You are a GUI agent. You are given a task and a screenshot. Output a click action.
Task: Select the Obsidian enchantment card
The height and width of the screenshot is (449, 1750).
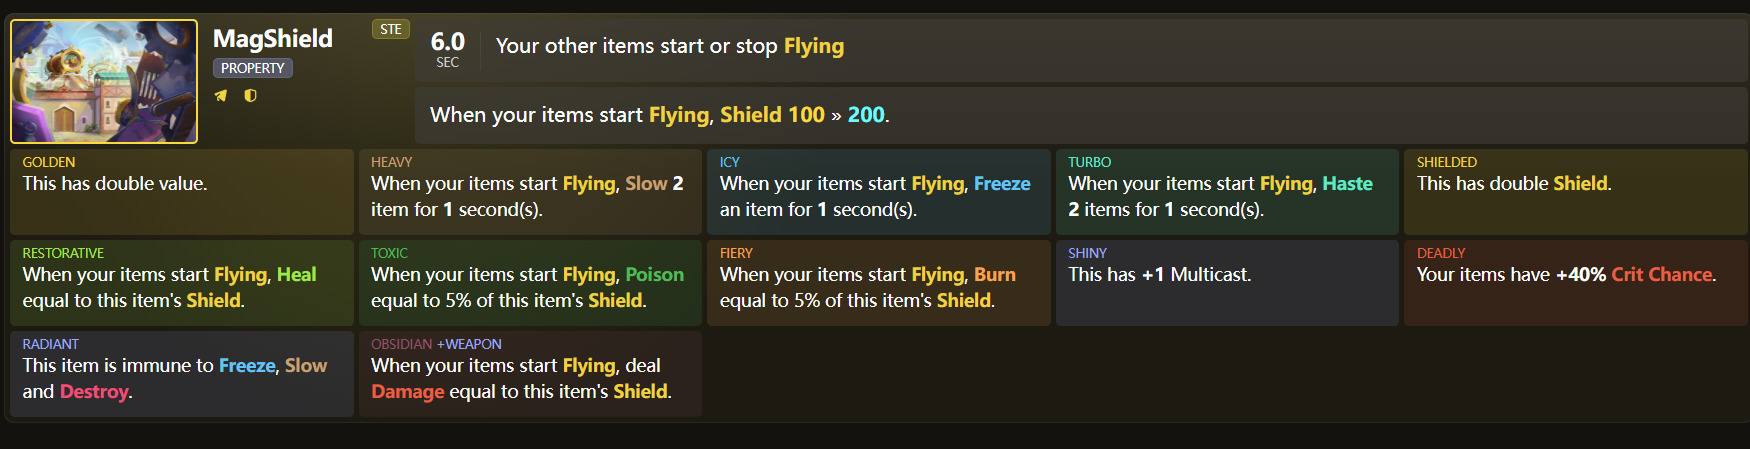(x=530, y=373)
